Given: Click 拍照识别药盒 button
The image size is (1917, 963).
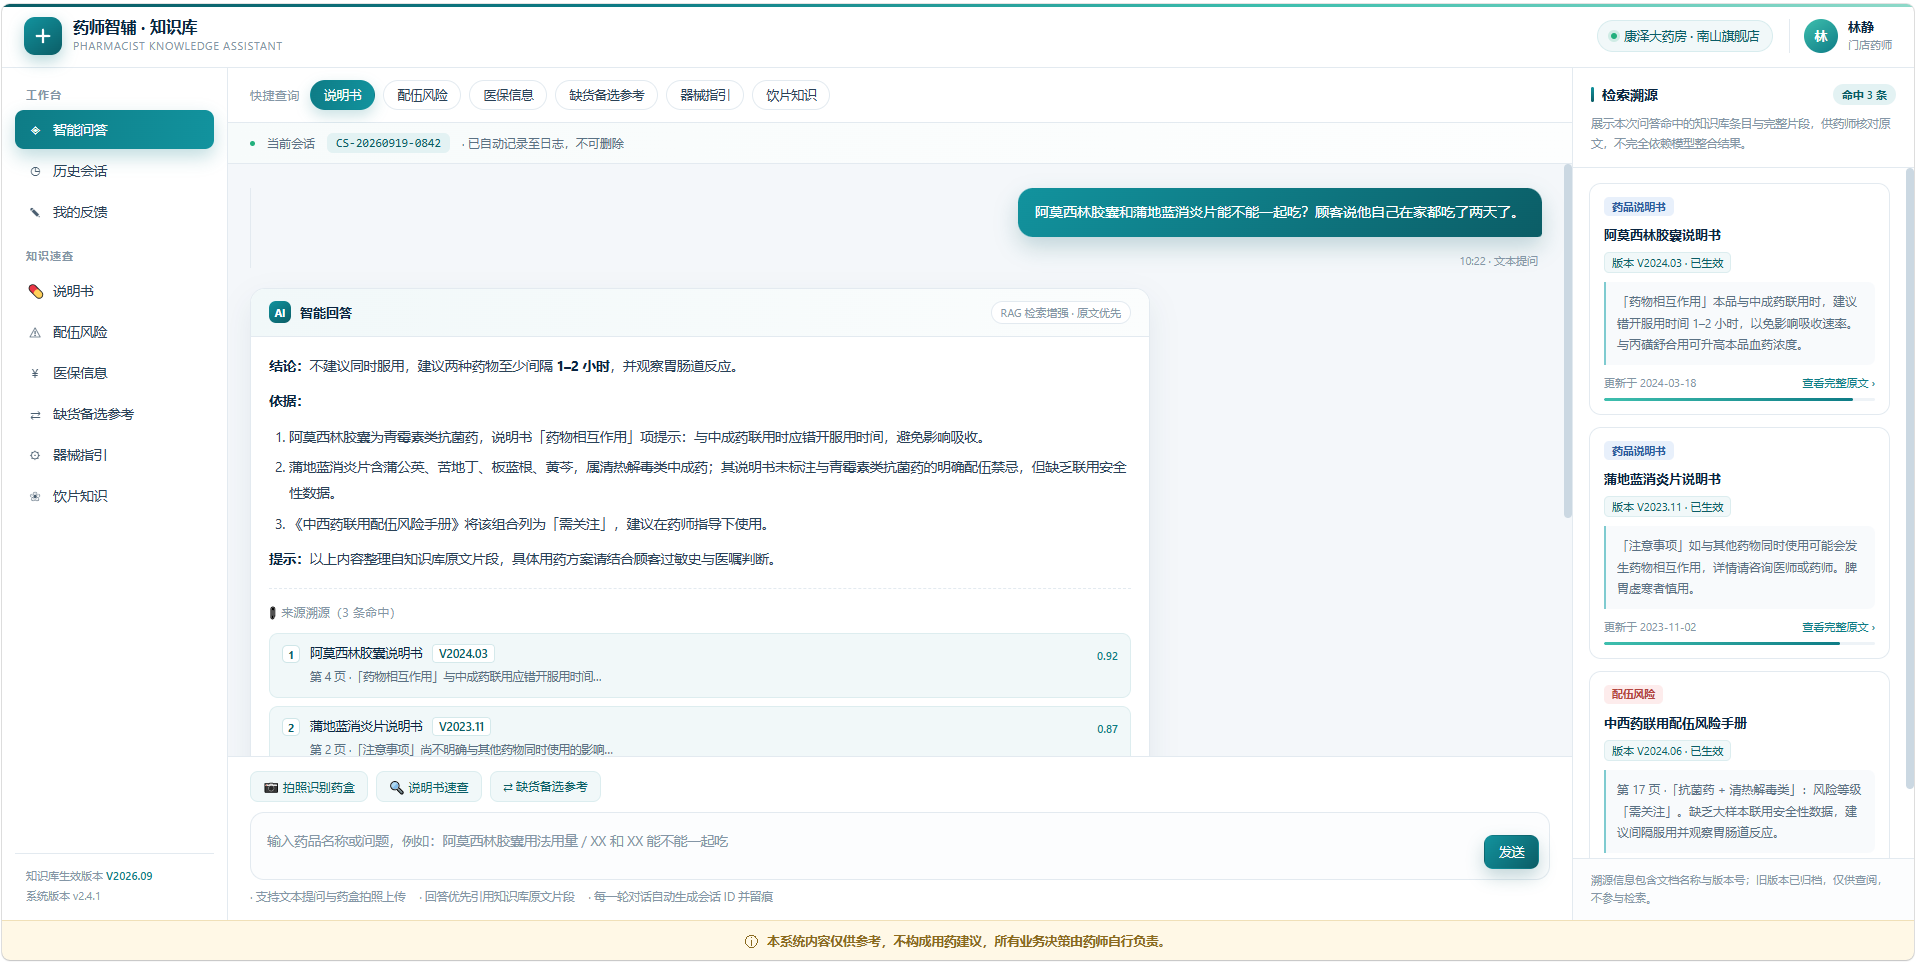Looking at the screenshot, I should click(x=309, y=787).
